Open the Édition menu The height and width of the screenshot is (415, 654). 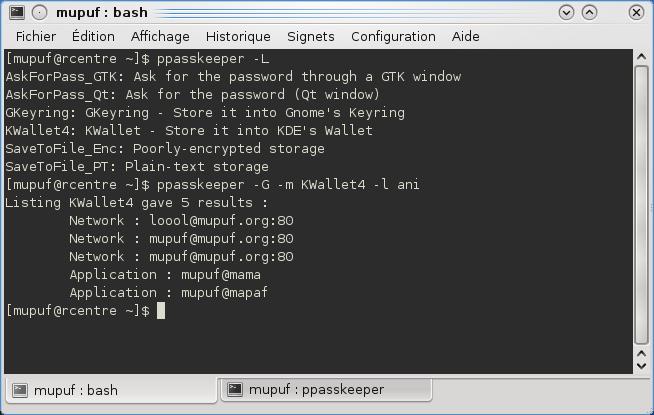click(93, 37)
